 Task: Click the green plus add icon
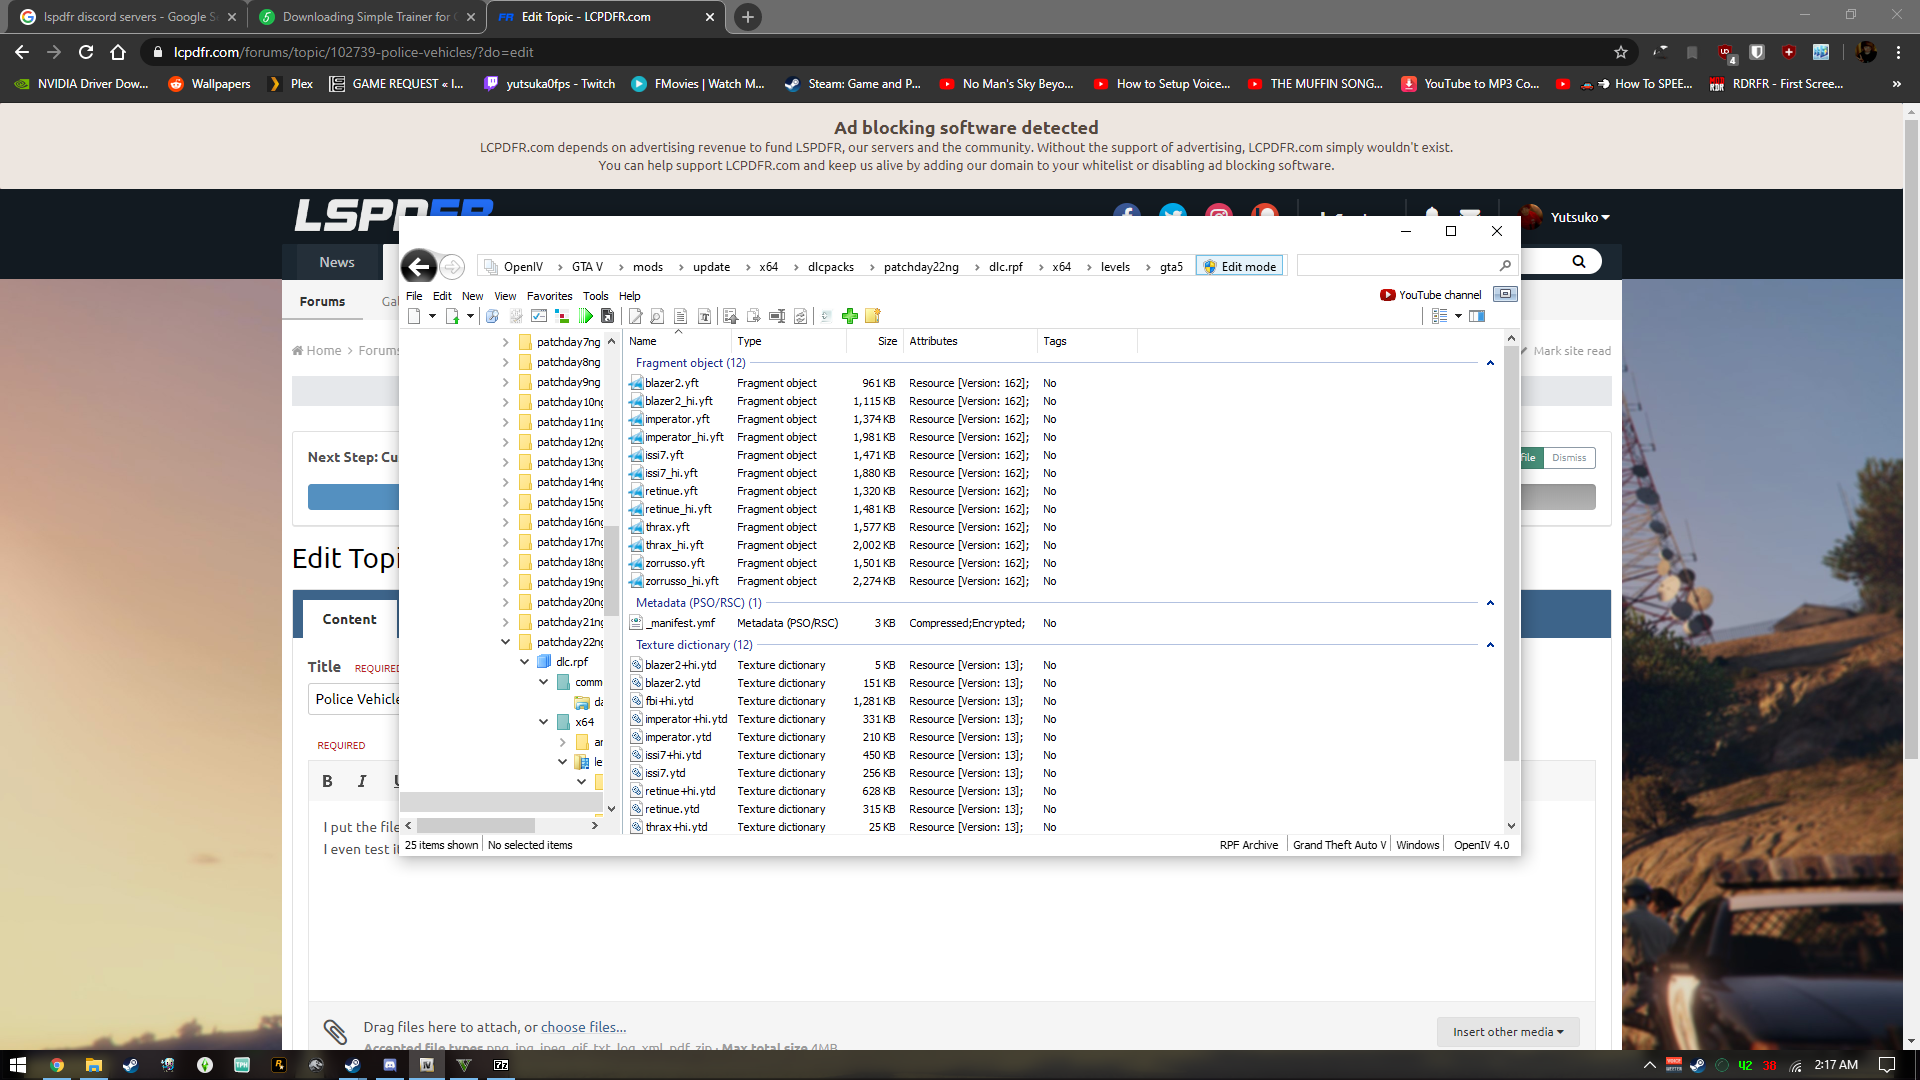(849, 316)
